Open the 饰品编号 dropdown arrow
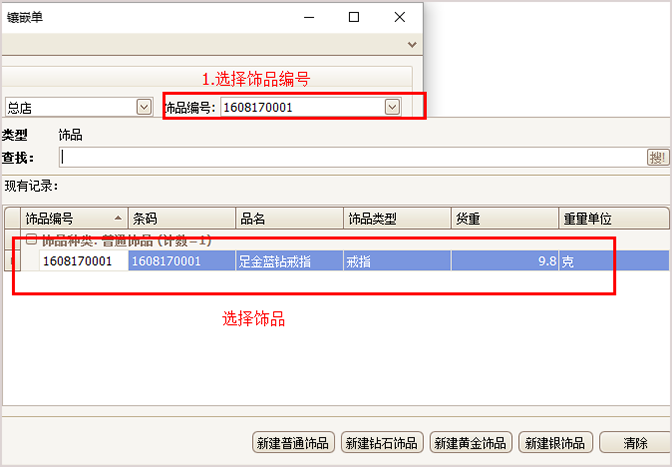Image resolution: width=672 pixels, height=467 pixels. tap(392, 107)
